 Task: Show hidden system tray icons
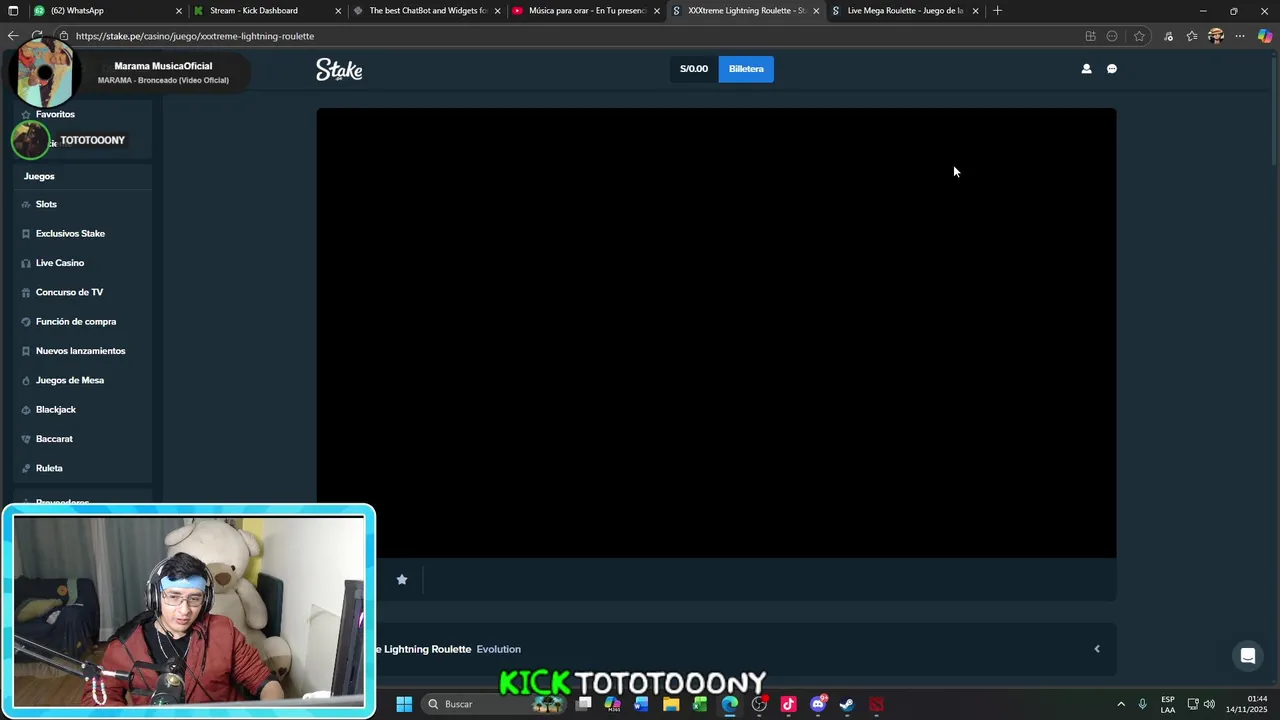[1120, 704]
